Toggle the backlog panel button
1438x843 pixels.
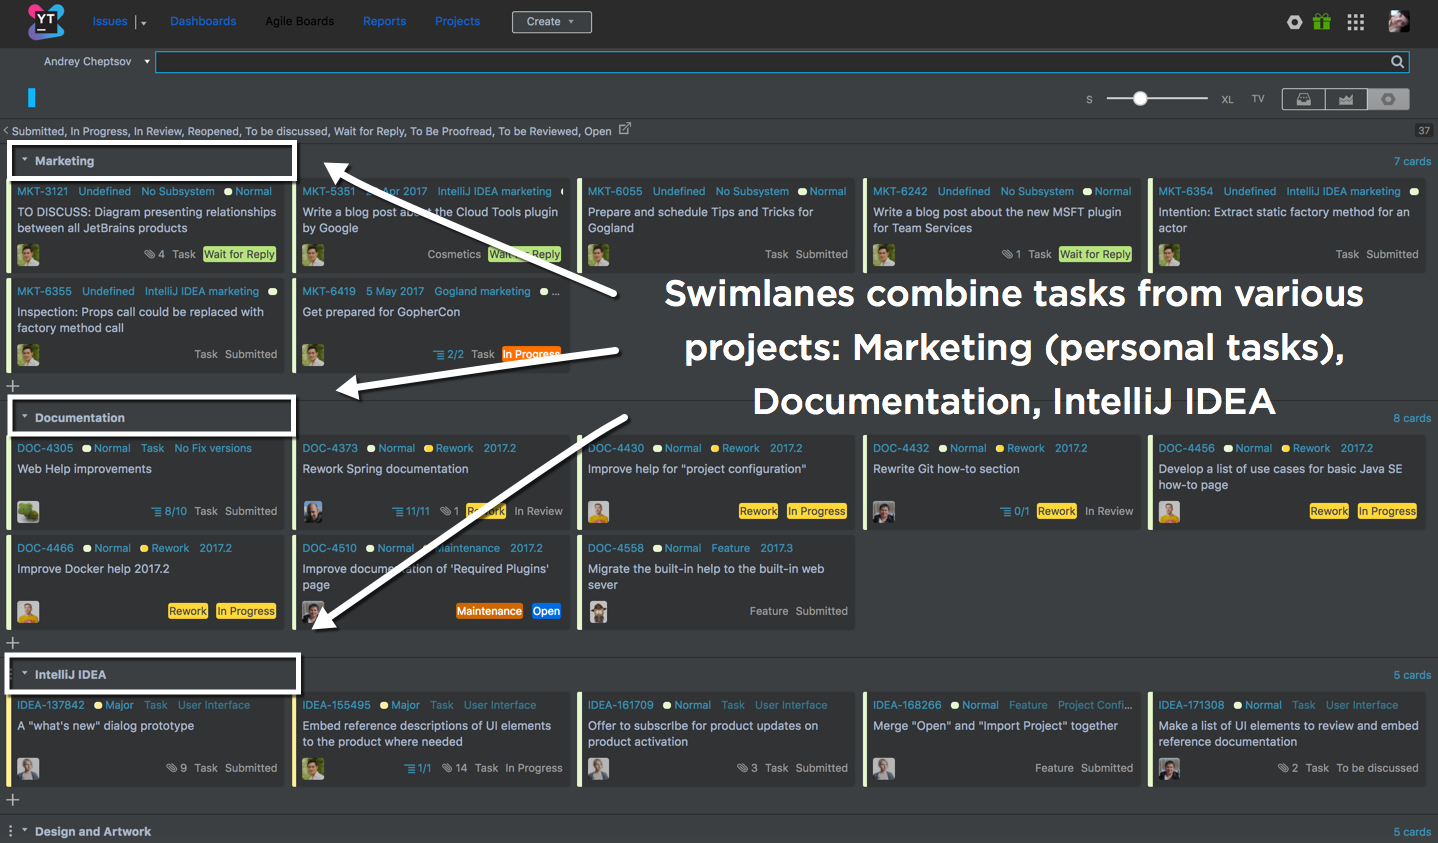coord(1303,99)
